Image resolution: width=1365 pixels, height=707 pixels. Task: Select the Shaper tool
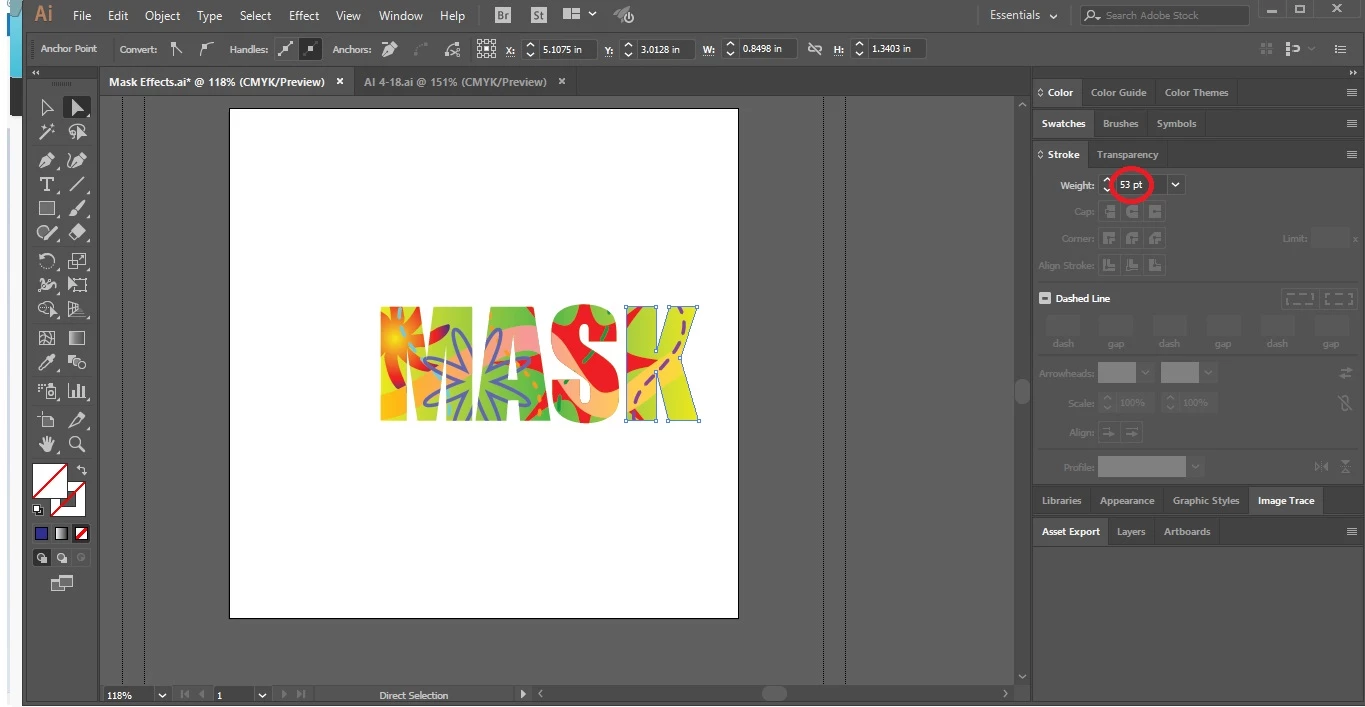[47, 232]
